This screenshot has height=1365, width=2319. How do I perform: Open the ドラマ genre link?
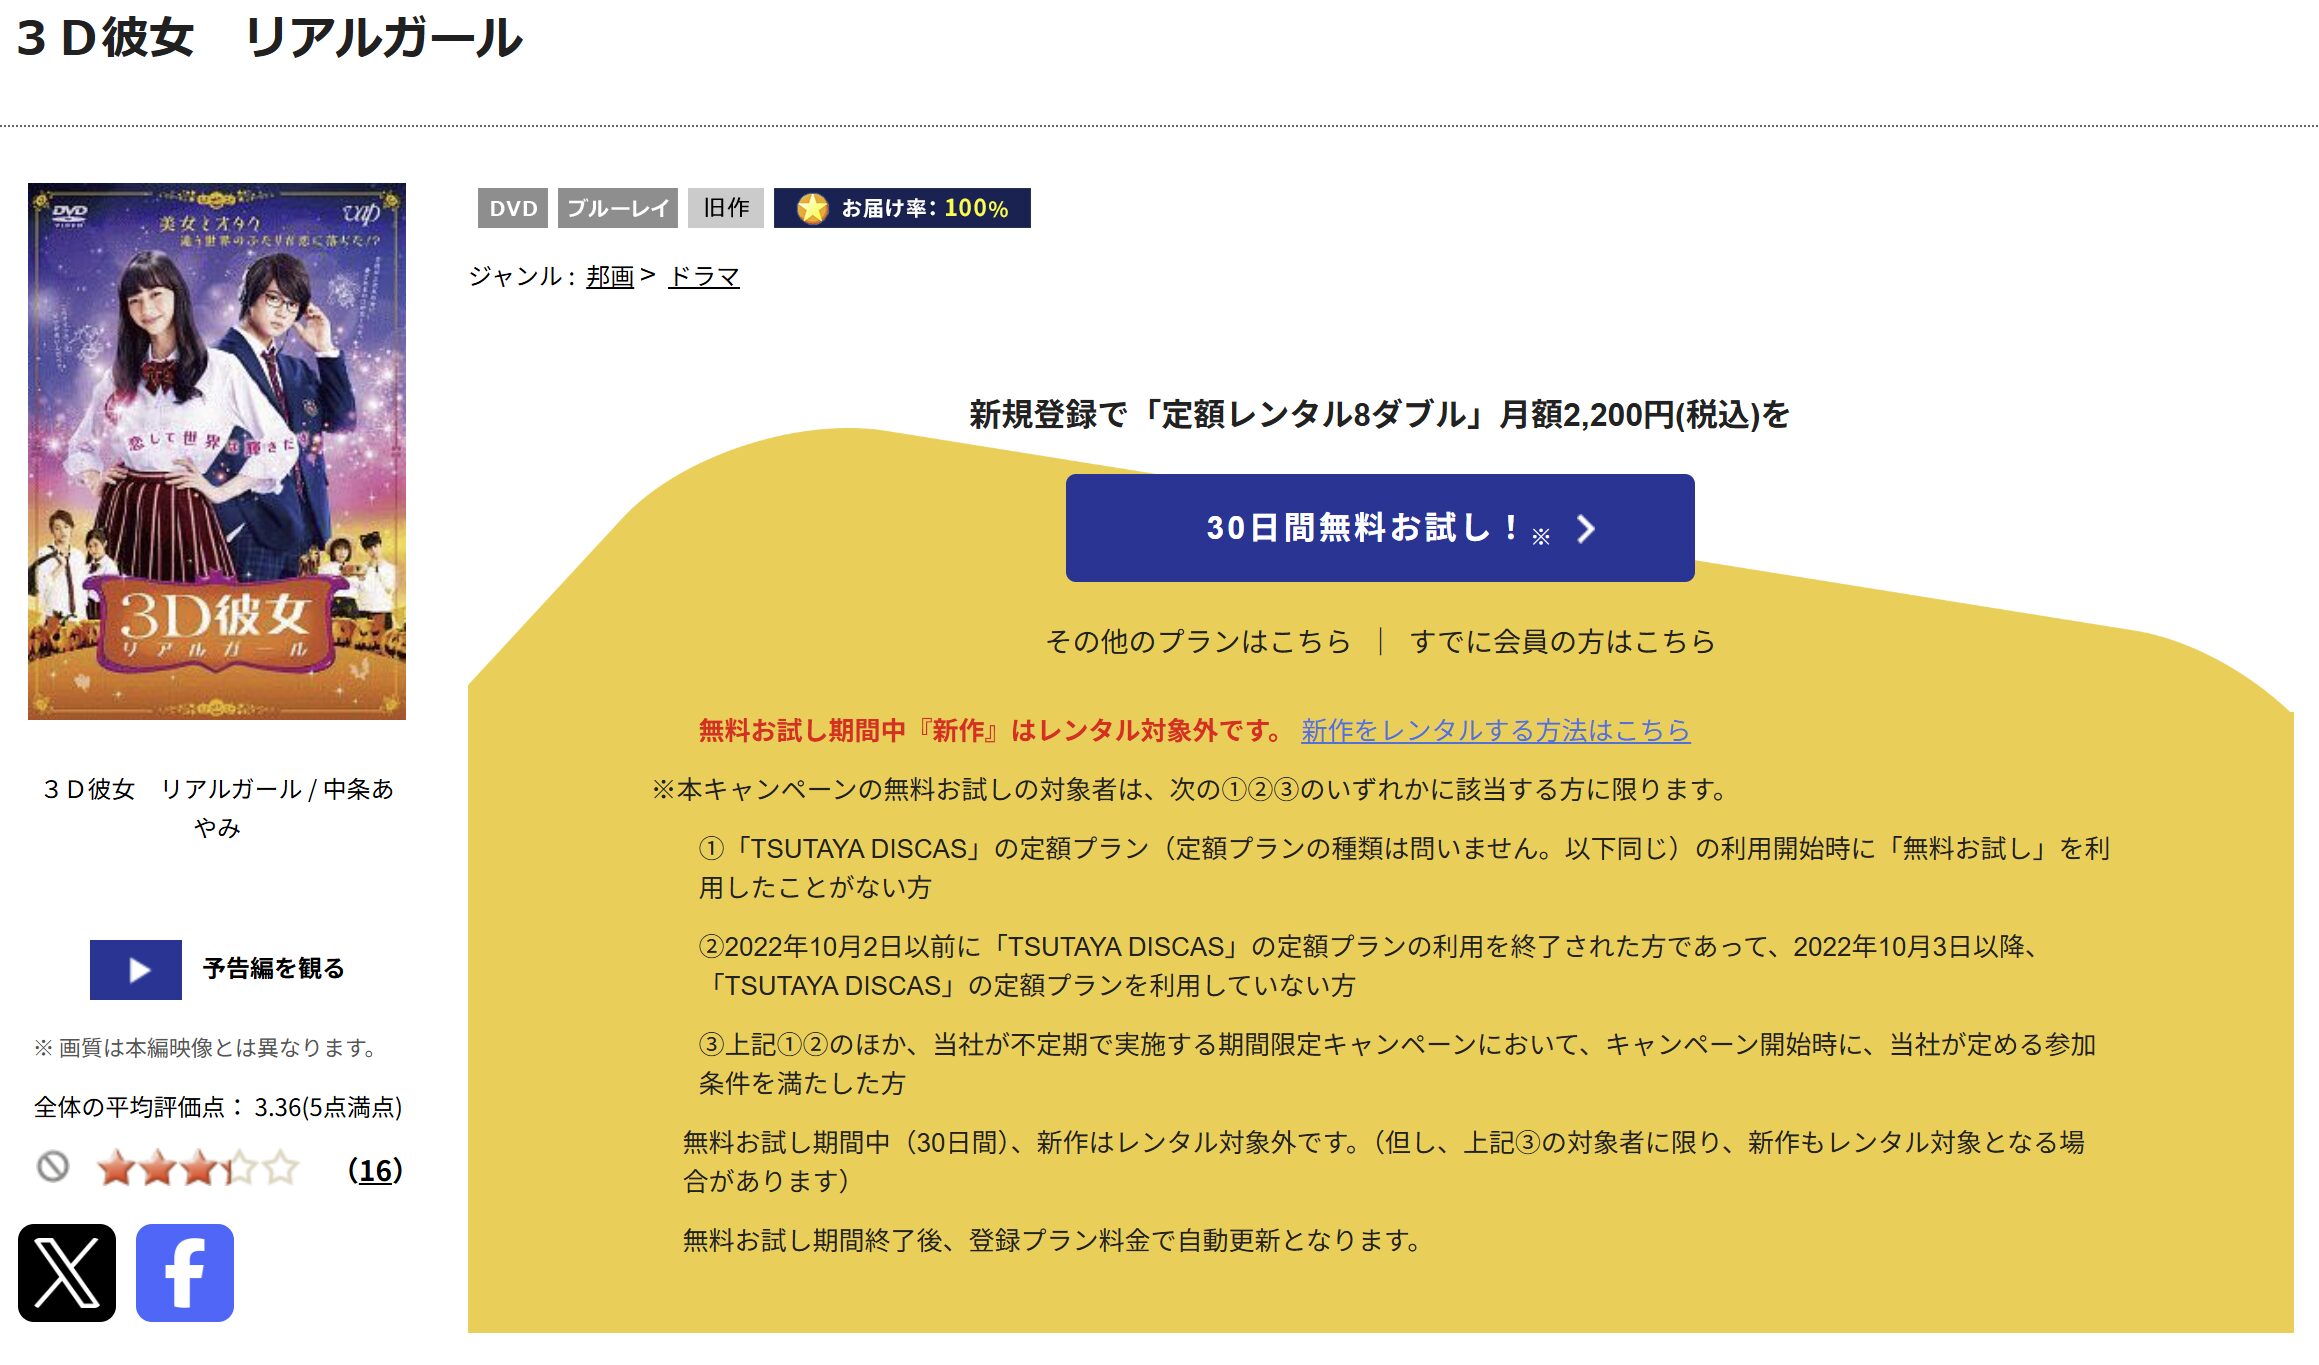(x=704, y=276)
